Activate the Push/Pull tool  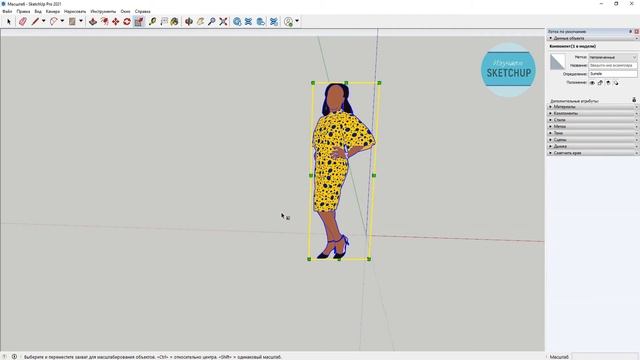(93, 22)
